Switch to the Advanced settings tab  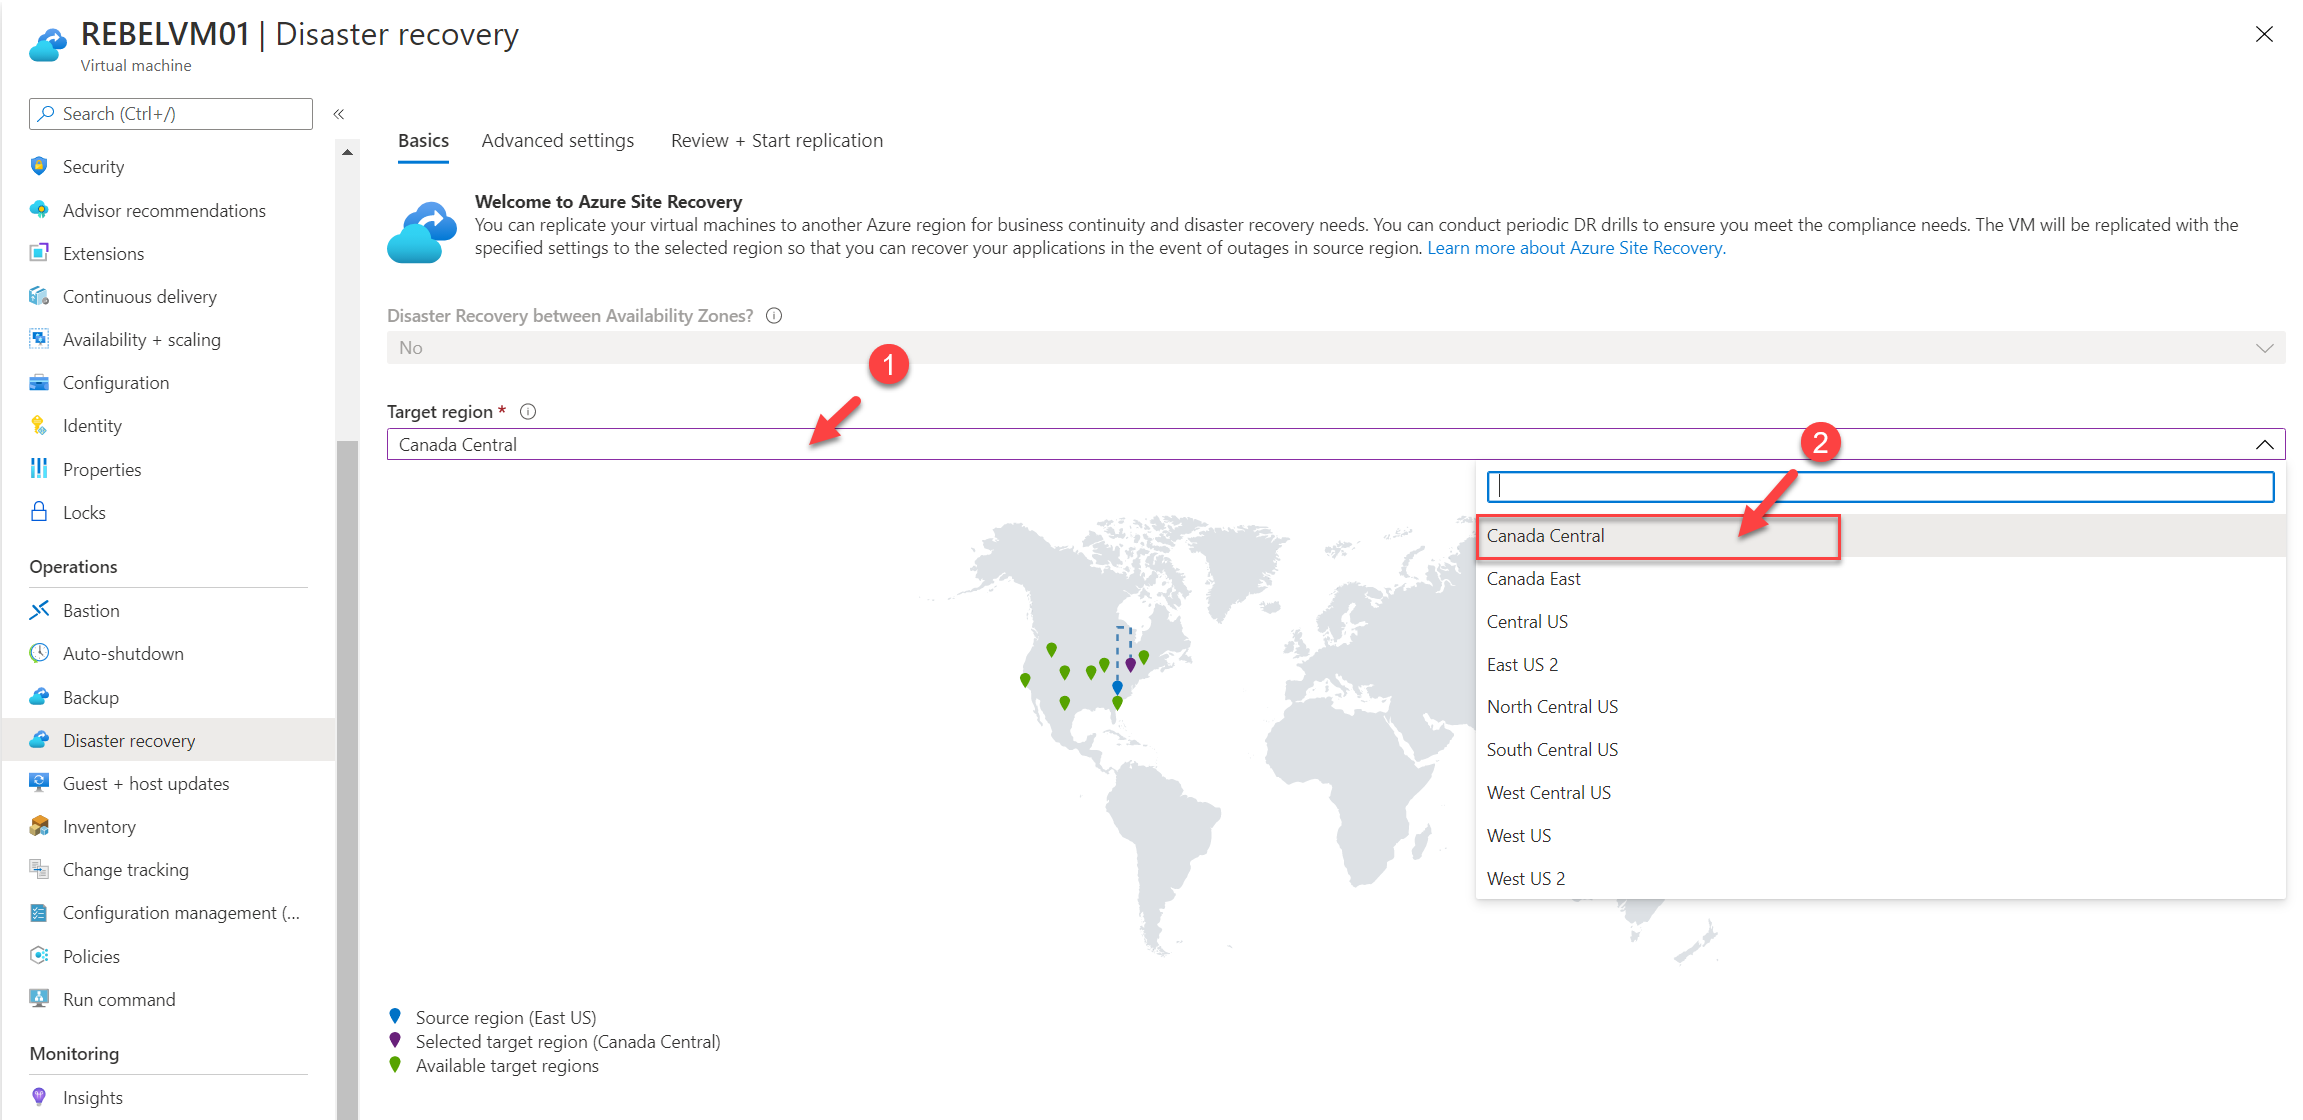[558, 141]
